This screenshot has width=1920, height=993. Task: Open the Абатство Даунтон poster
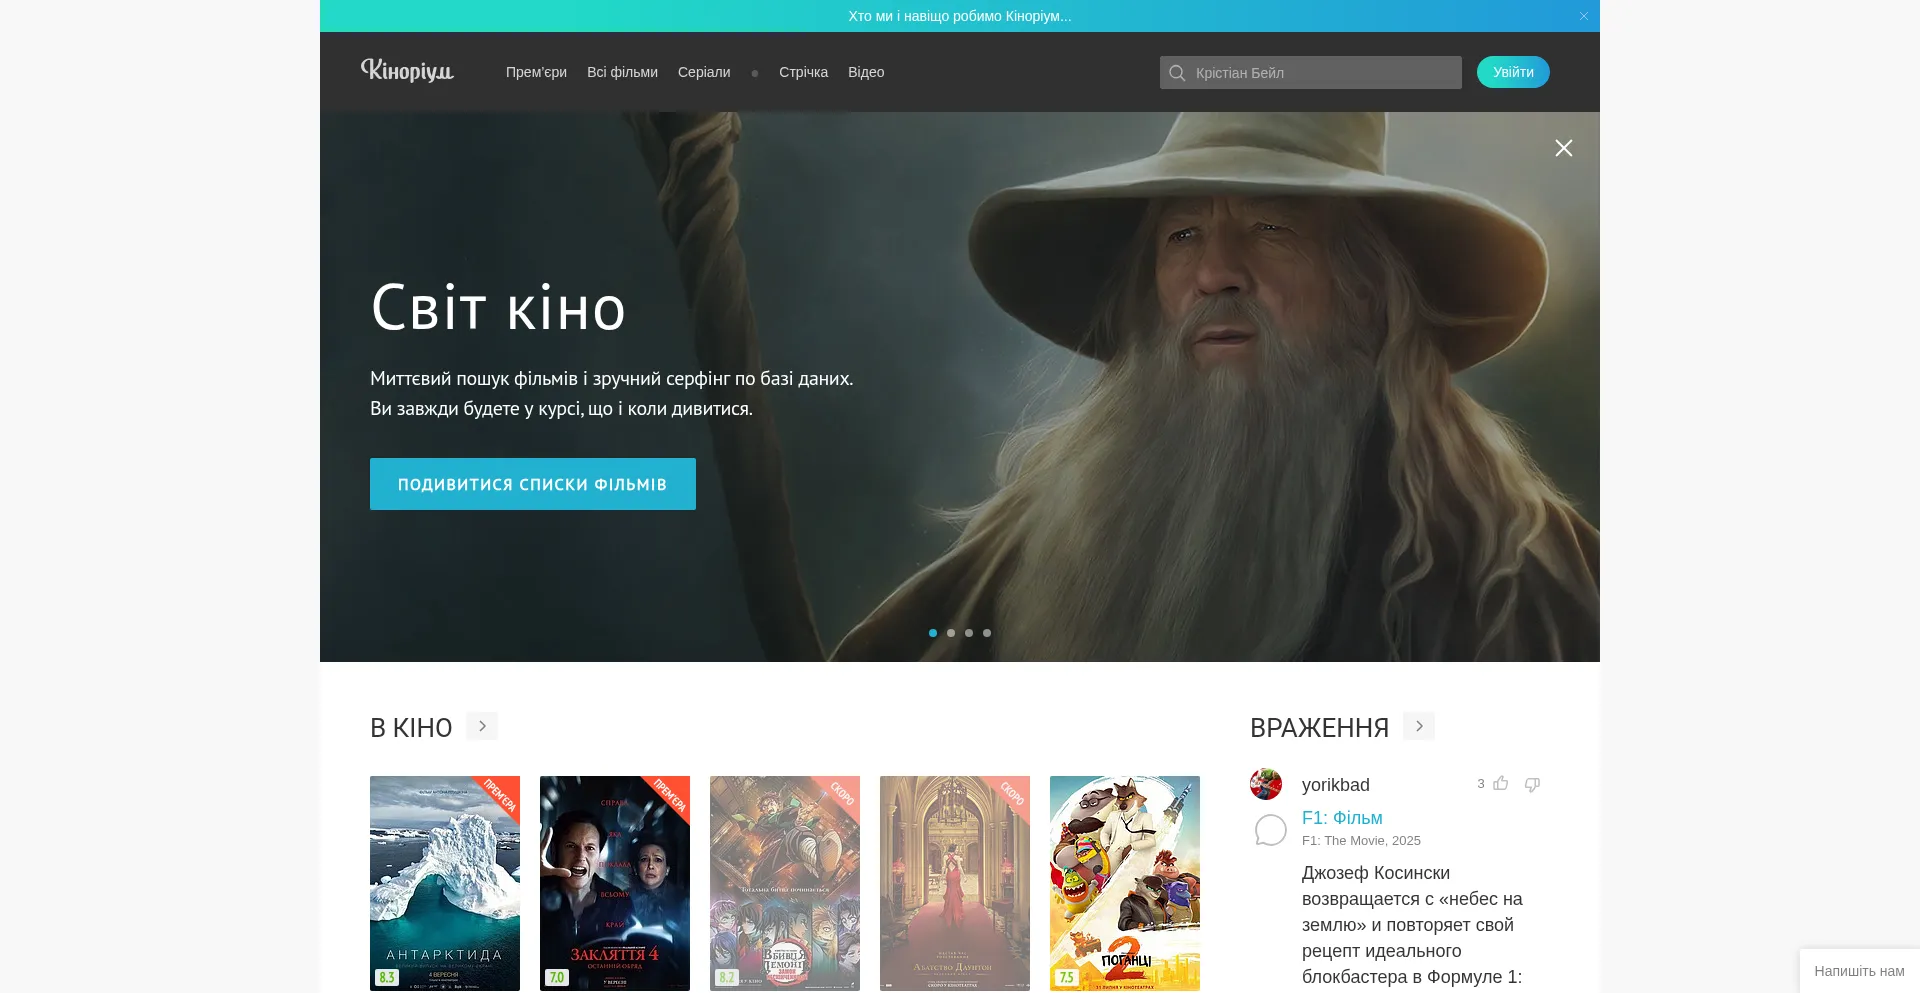955,883
